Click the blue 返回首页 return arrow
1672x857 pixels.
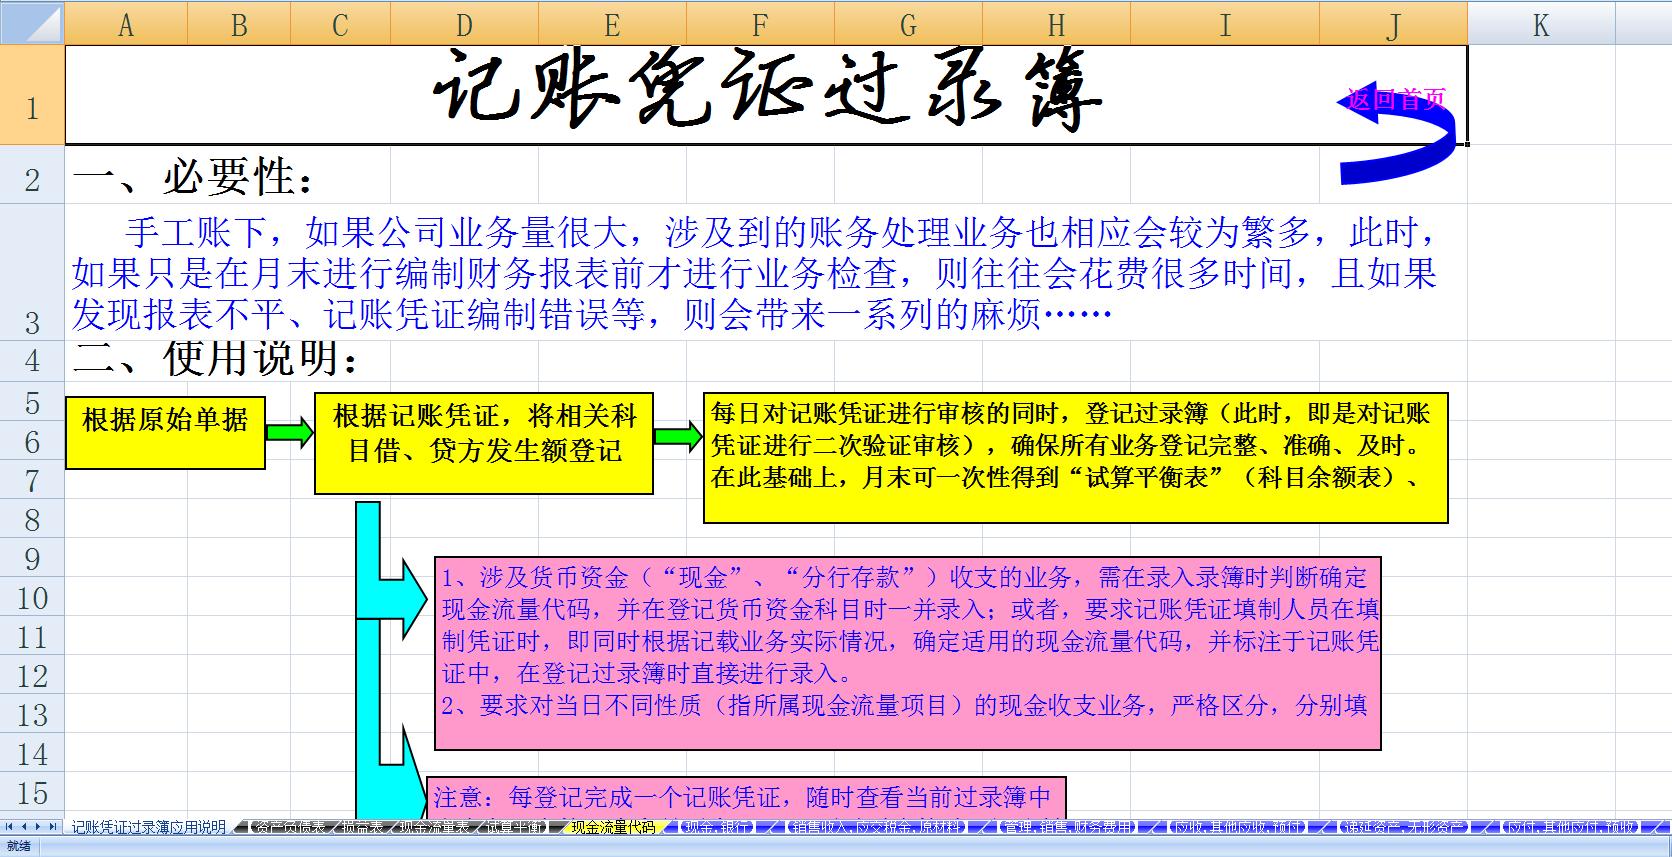1400,133
